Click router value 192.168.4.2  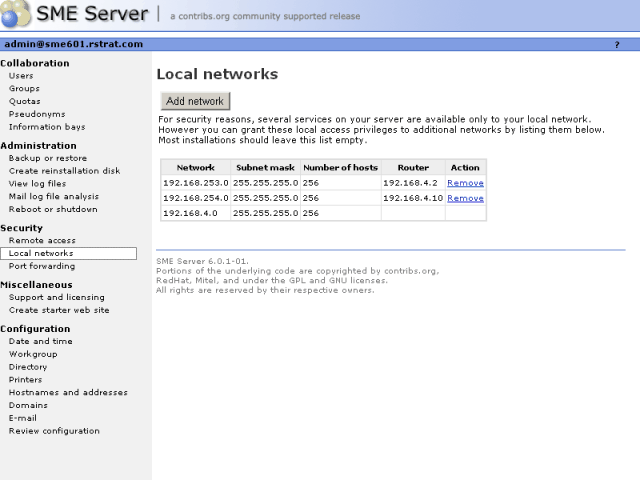[x=410, y=183]
